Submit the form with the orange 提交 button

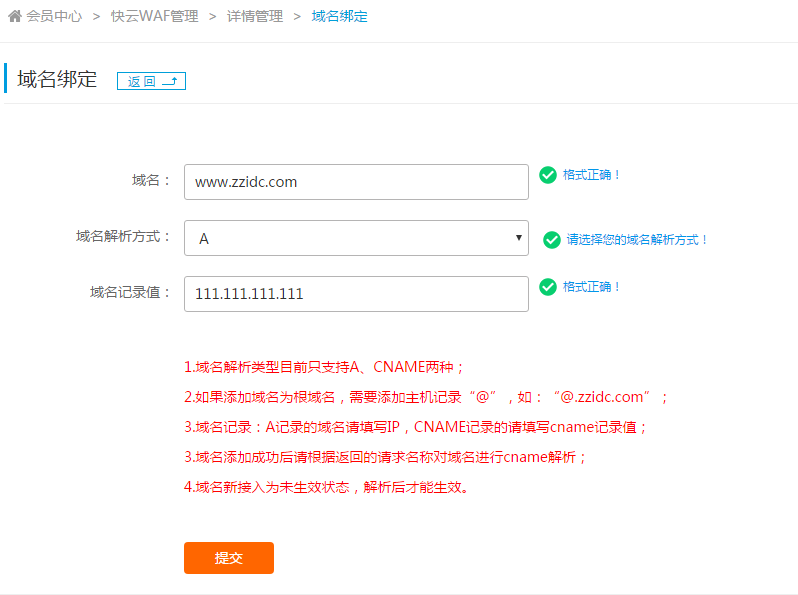229,558
